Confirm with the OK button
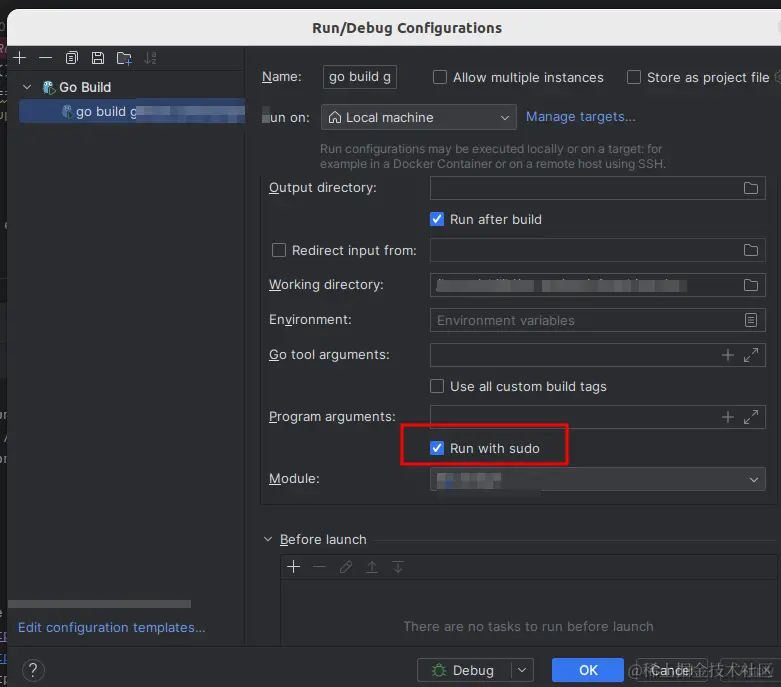The height and width of the screenshot is (687, 781). [x=588, y=670]
